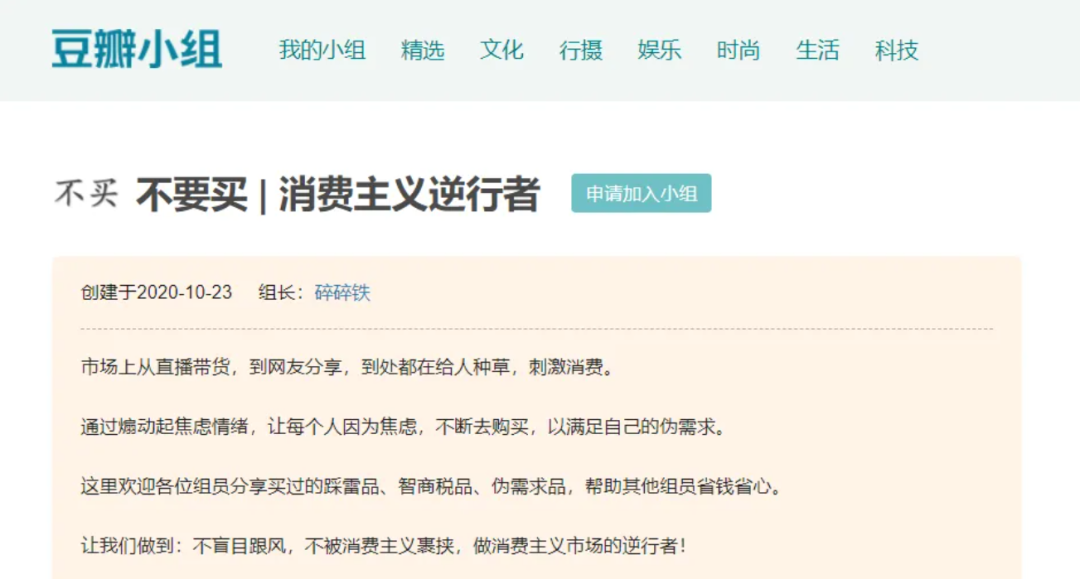Click the 申请加入小组 button
The image size is (1080, 579).
[641, 194]
